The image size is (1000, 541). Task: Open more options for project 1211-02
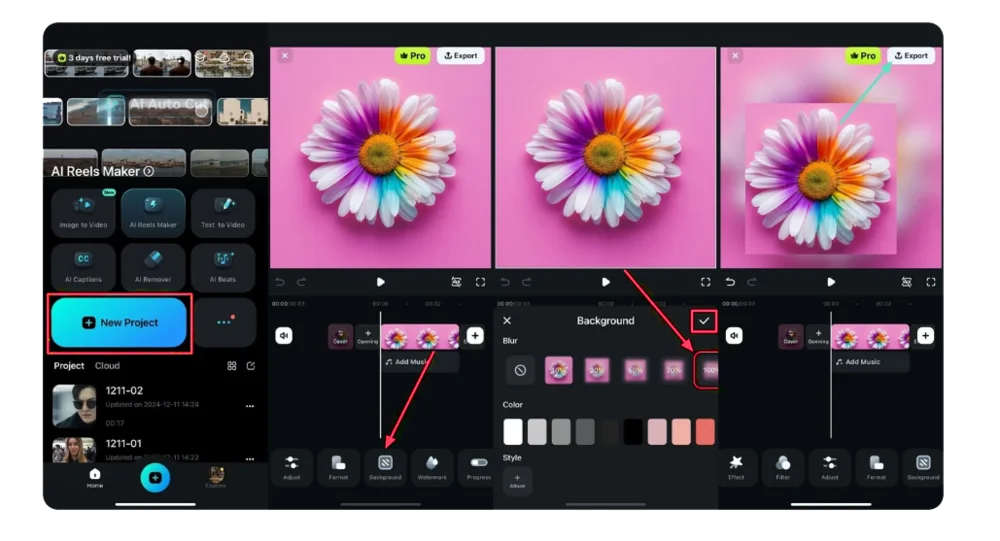click(250, 406)
